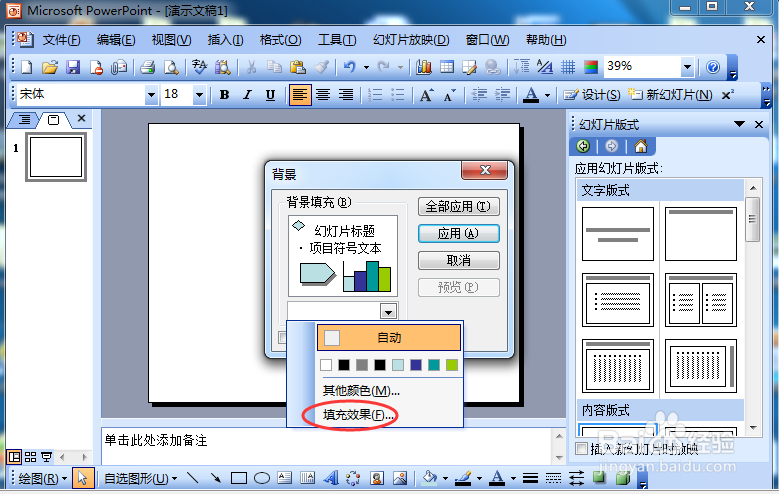Click the Paste clipboard icon

pos(297,67)
